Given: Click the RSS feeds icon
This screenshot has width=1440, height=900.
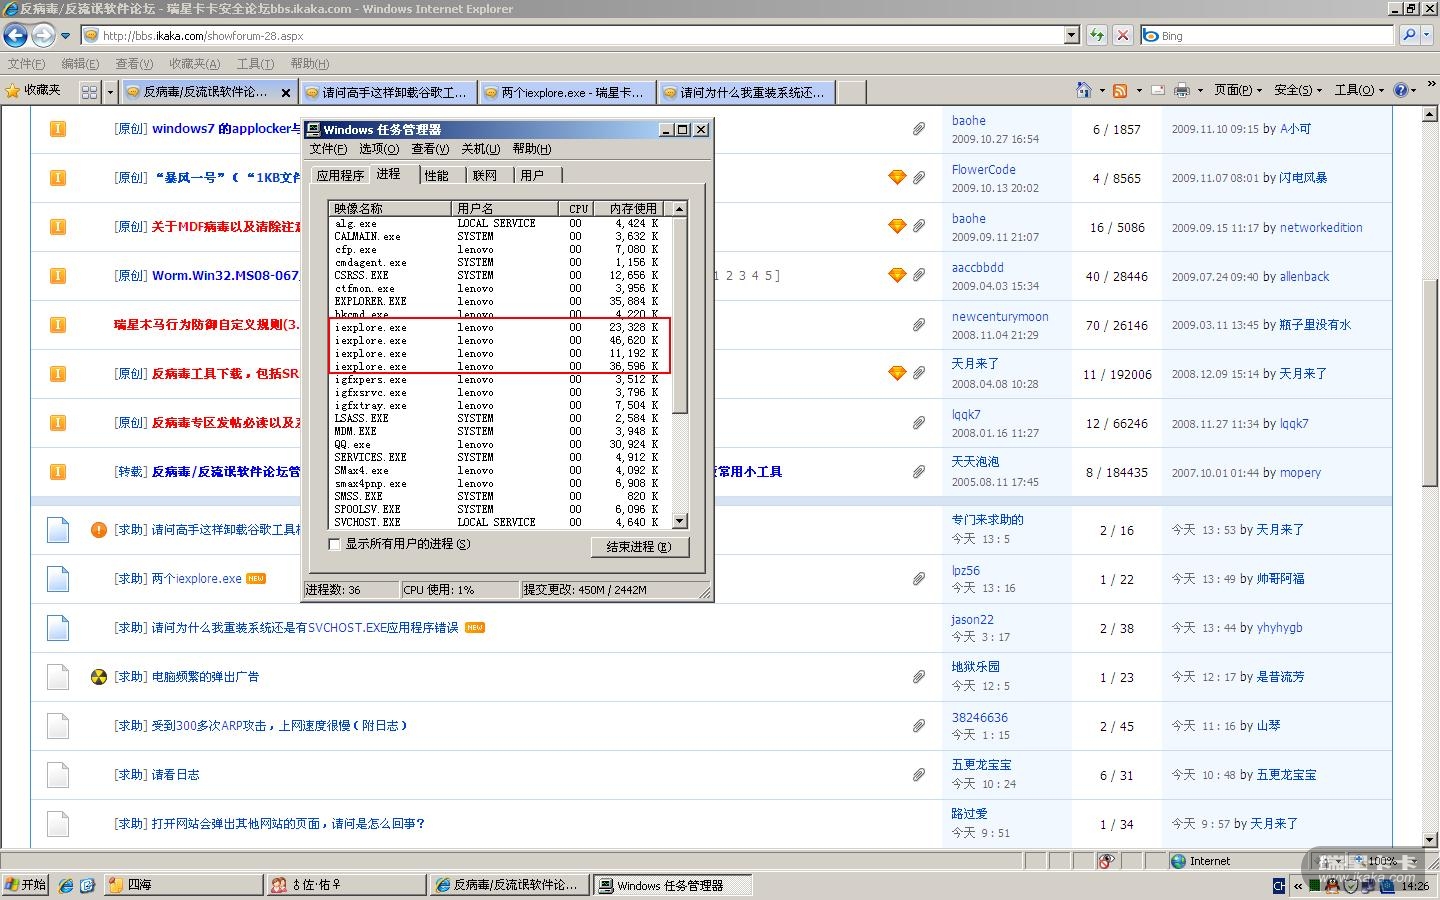Looking at the screenshot, I should (1120, 91).
